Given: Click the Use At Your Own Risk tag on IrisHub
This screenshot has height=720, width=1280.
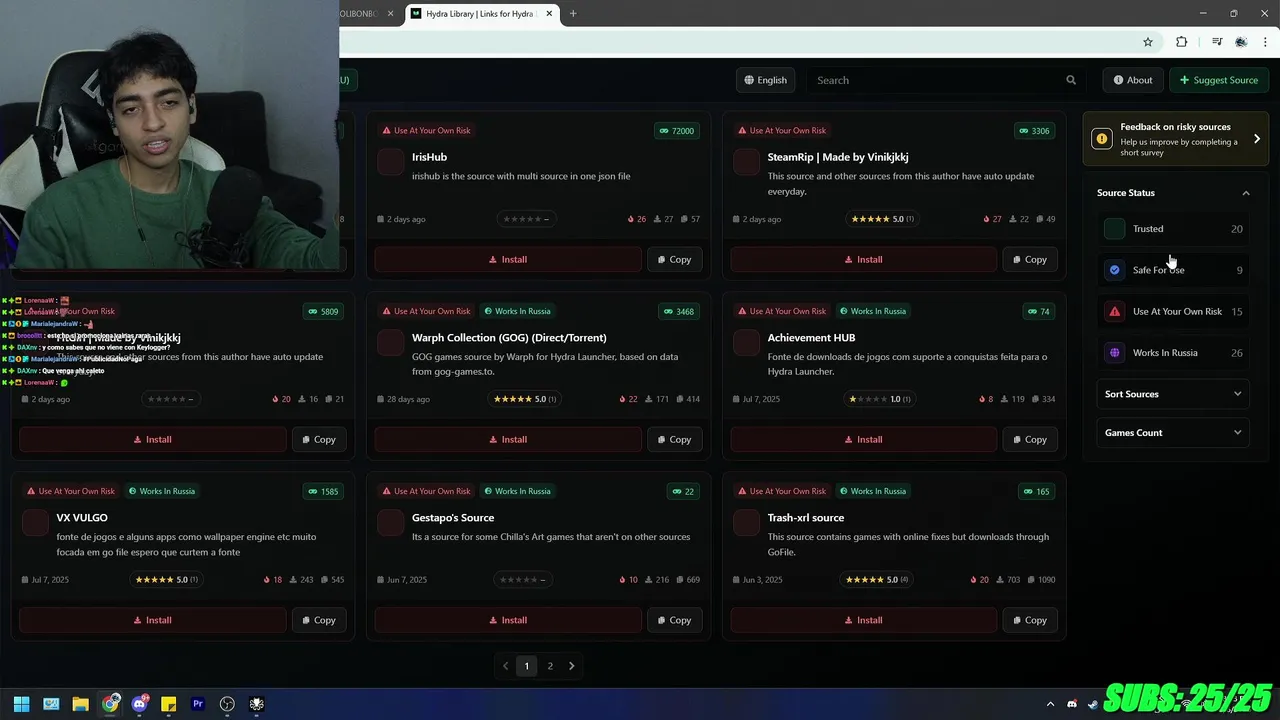Looking at the screenshot, I should 425,131.
